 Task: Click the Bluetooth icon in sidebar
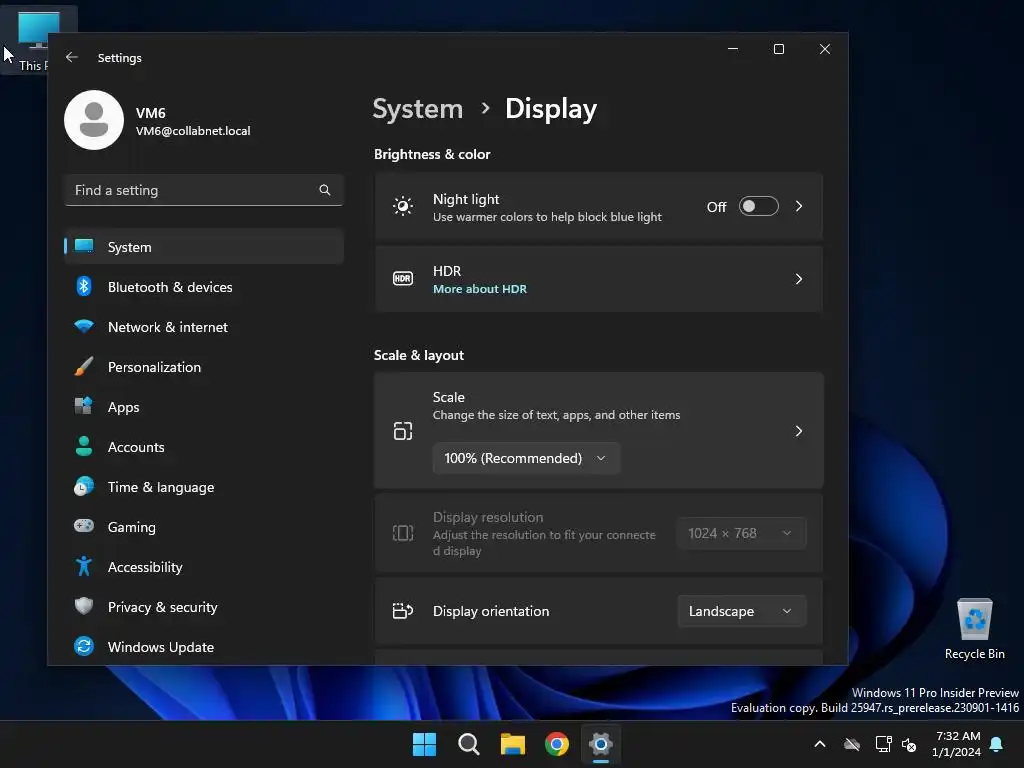click(84, 286)
